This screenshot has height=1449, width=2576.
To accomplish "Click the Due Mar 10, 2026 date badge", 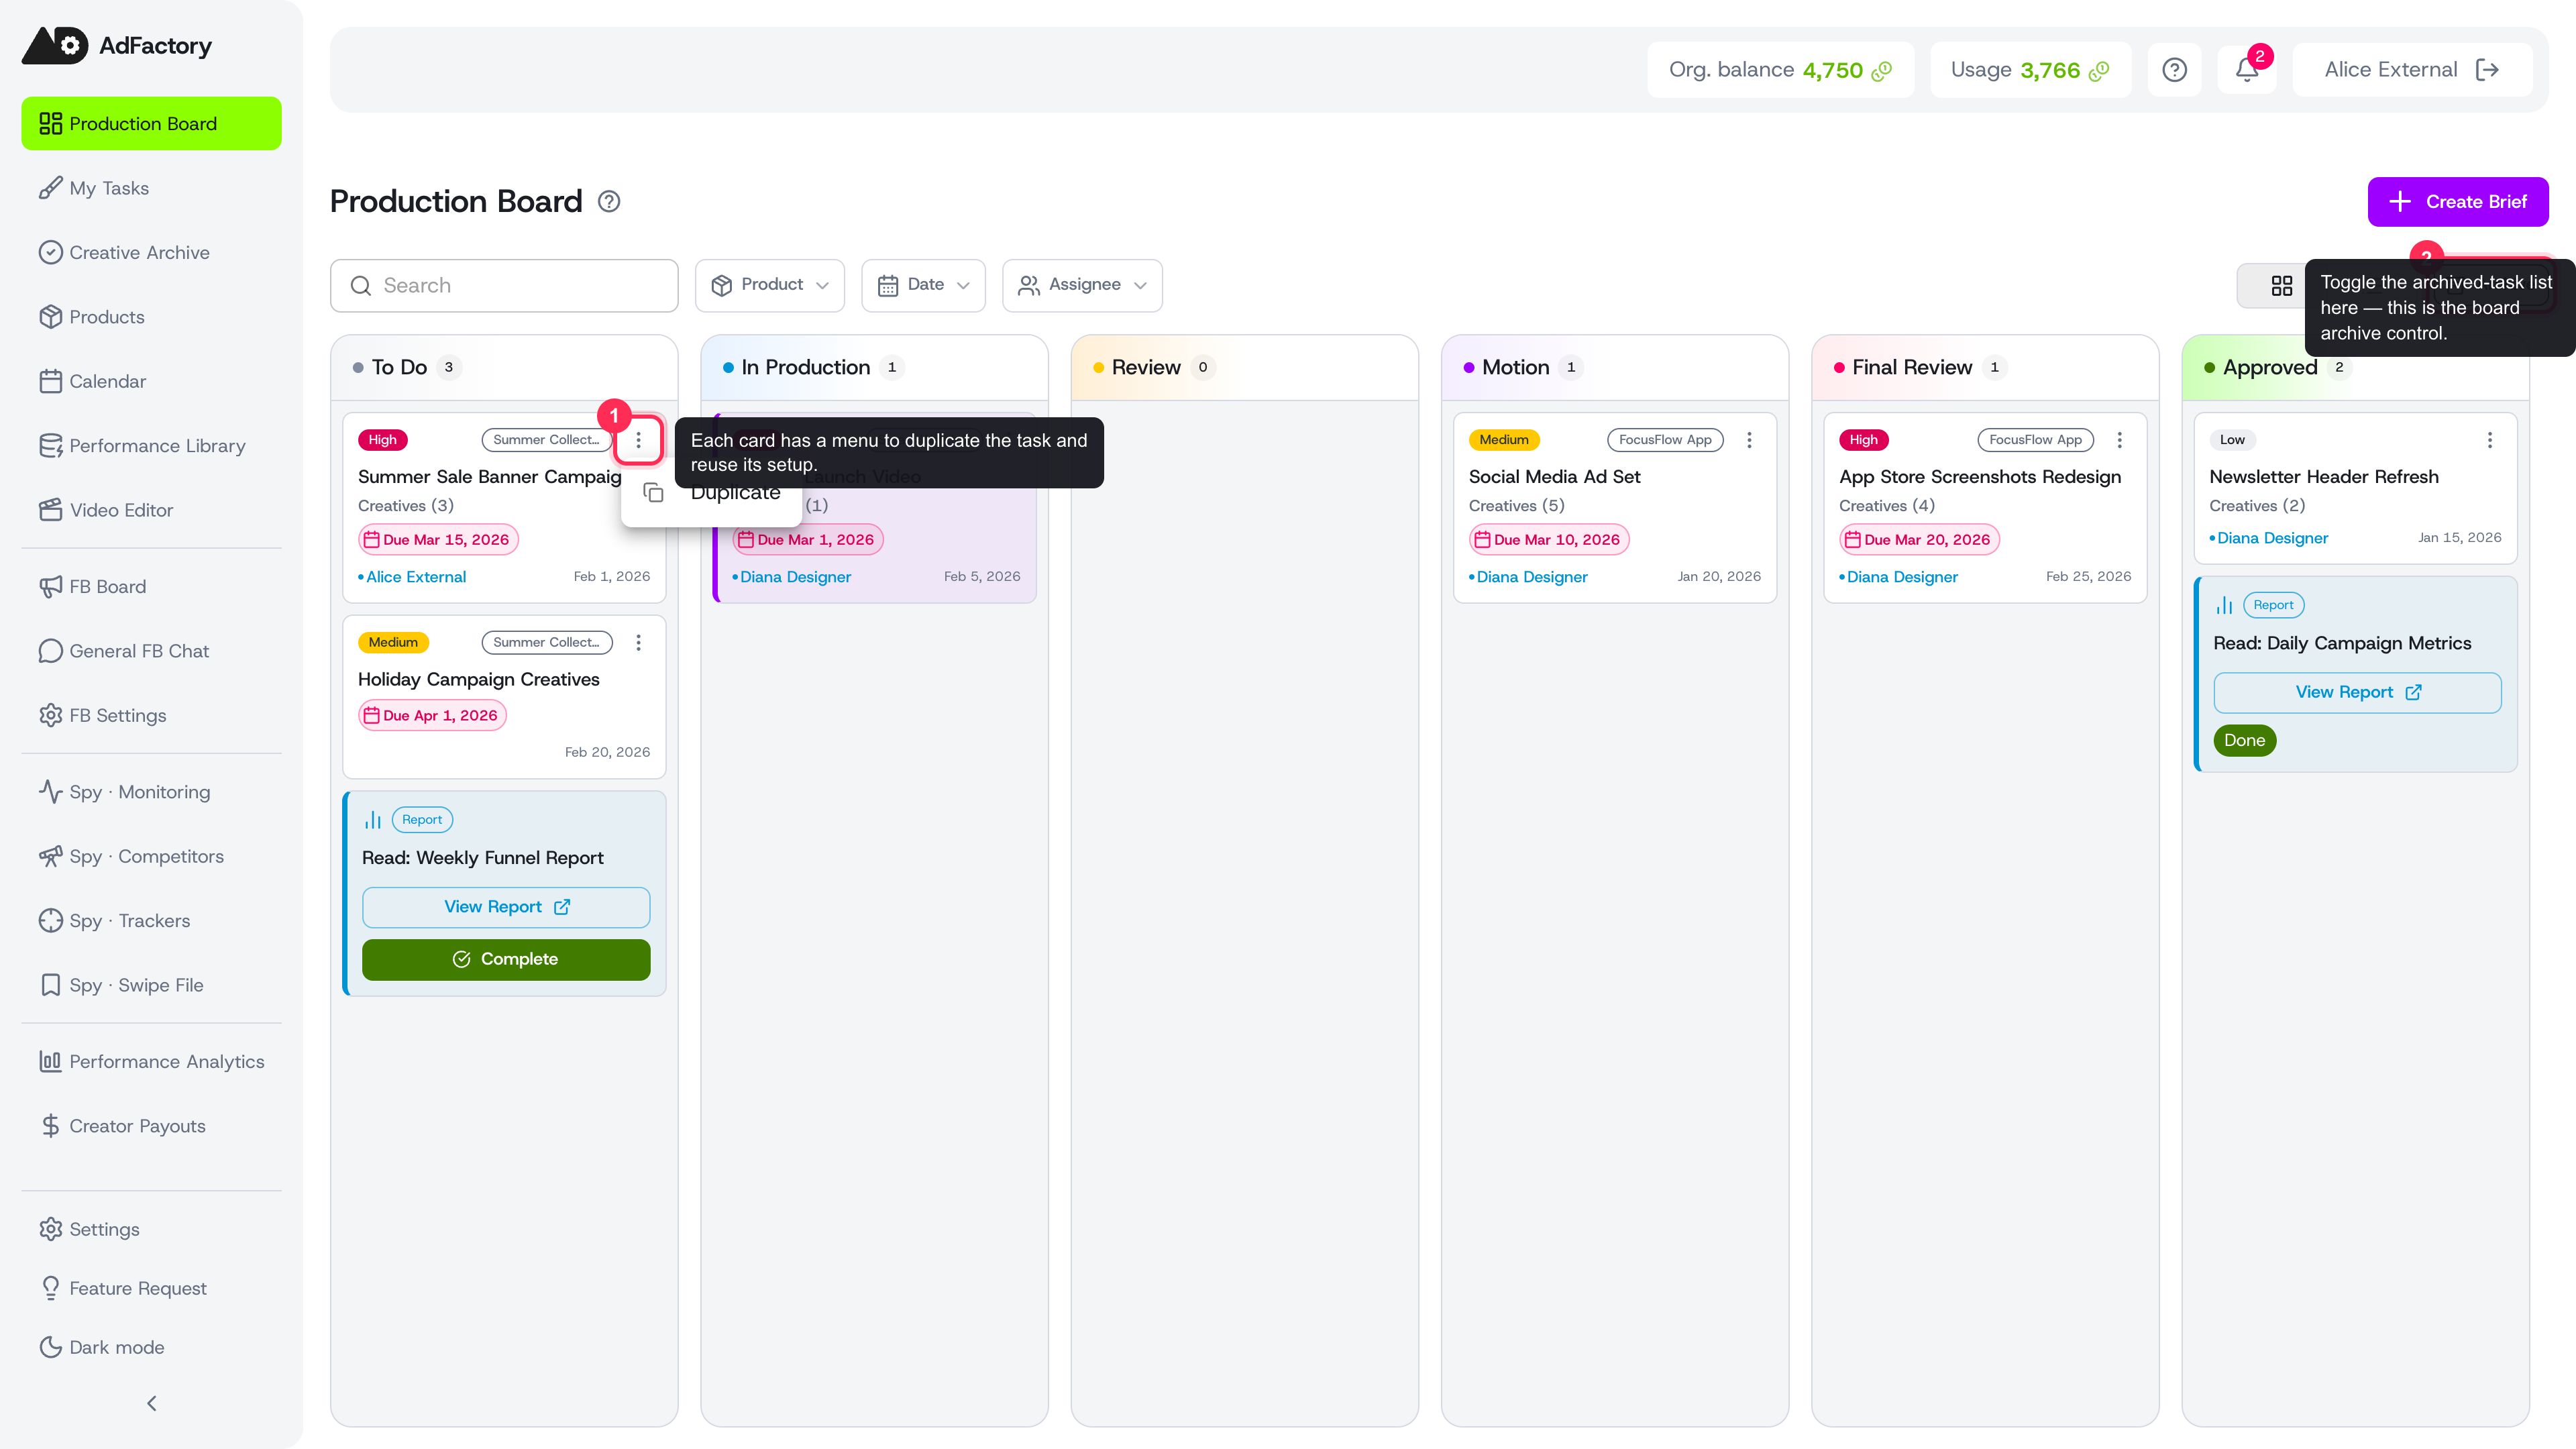I will [1549, 540].
